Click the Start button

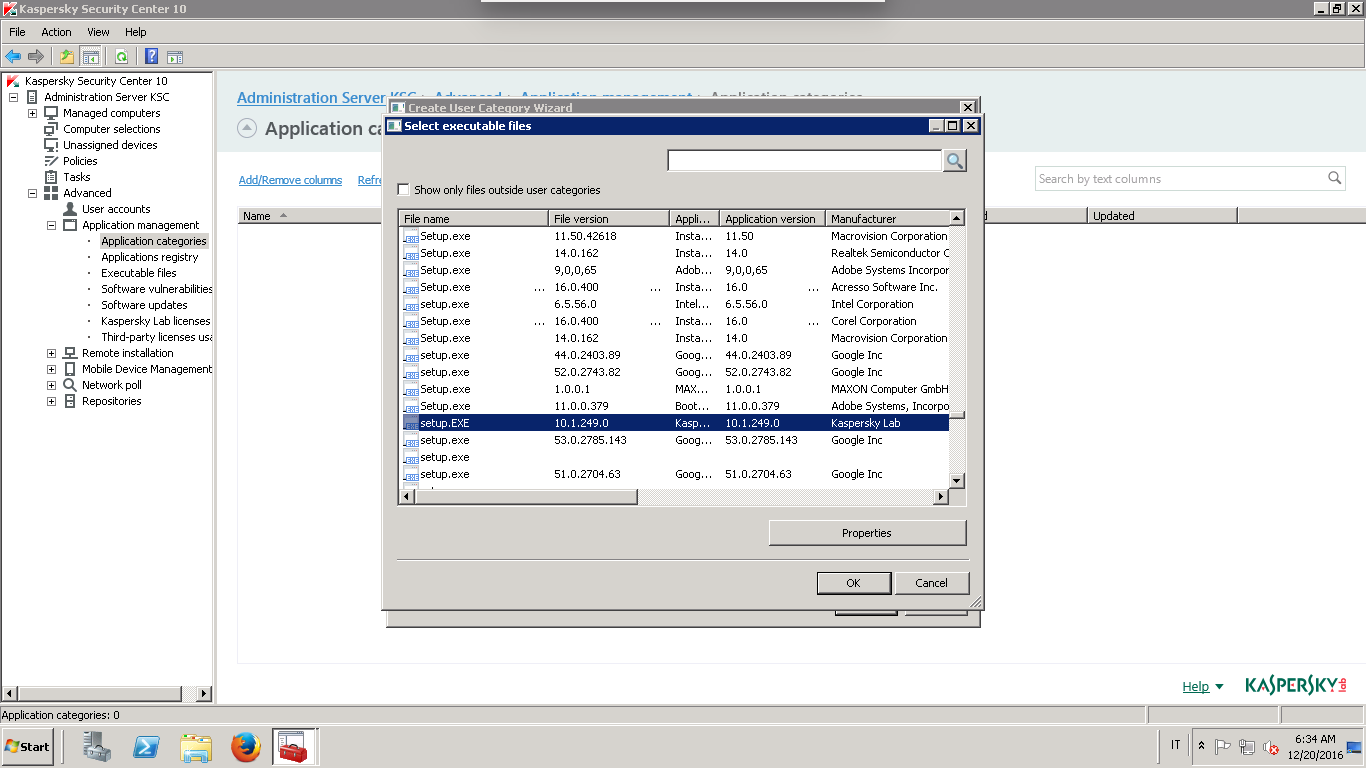(28, 746)
